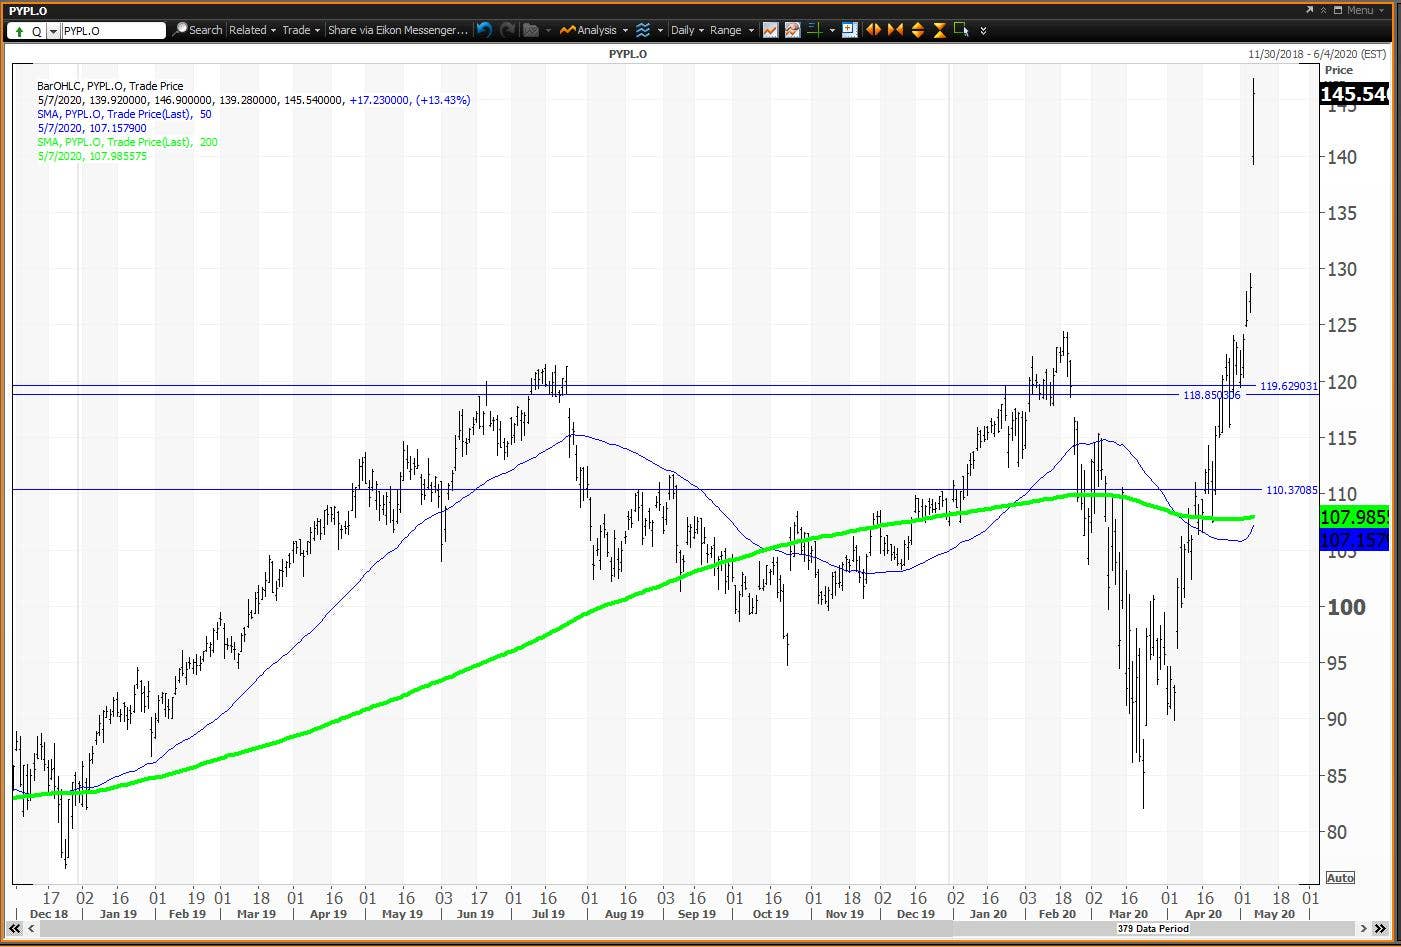
Task: Open the Related menu
Action: pos(252,30)
